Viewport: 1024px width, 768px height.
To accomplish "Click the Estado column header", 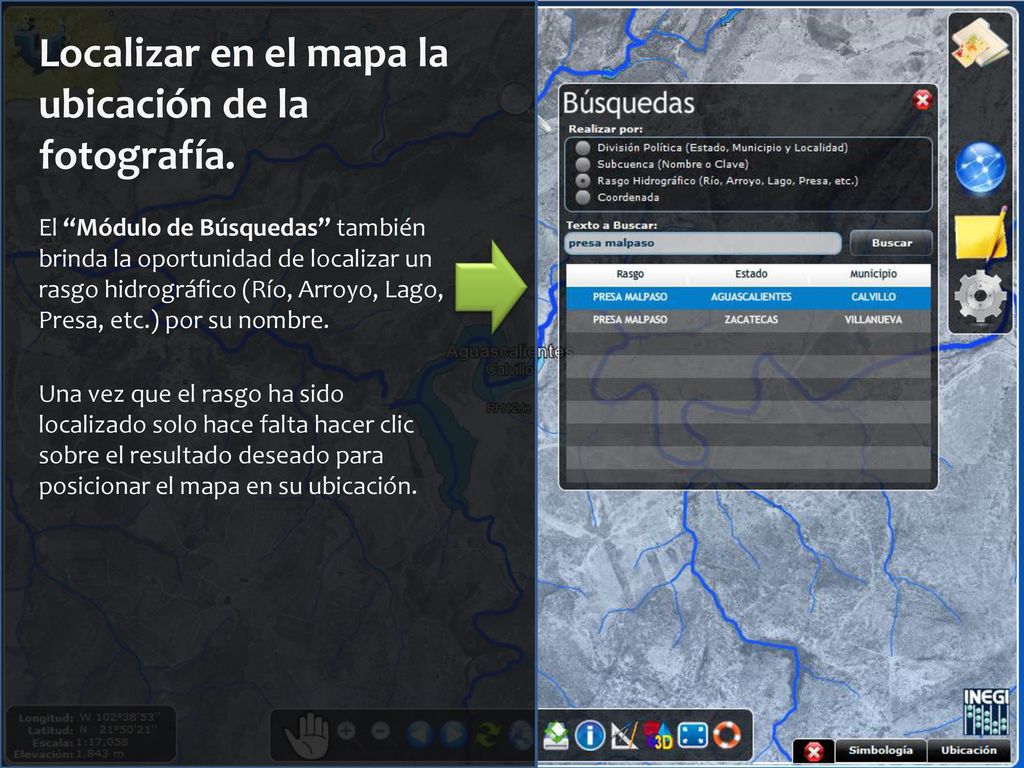I will [751, 274].
